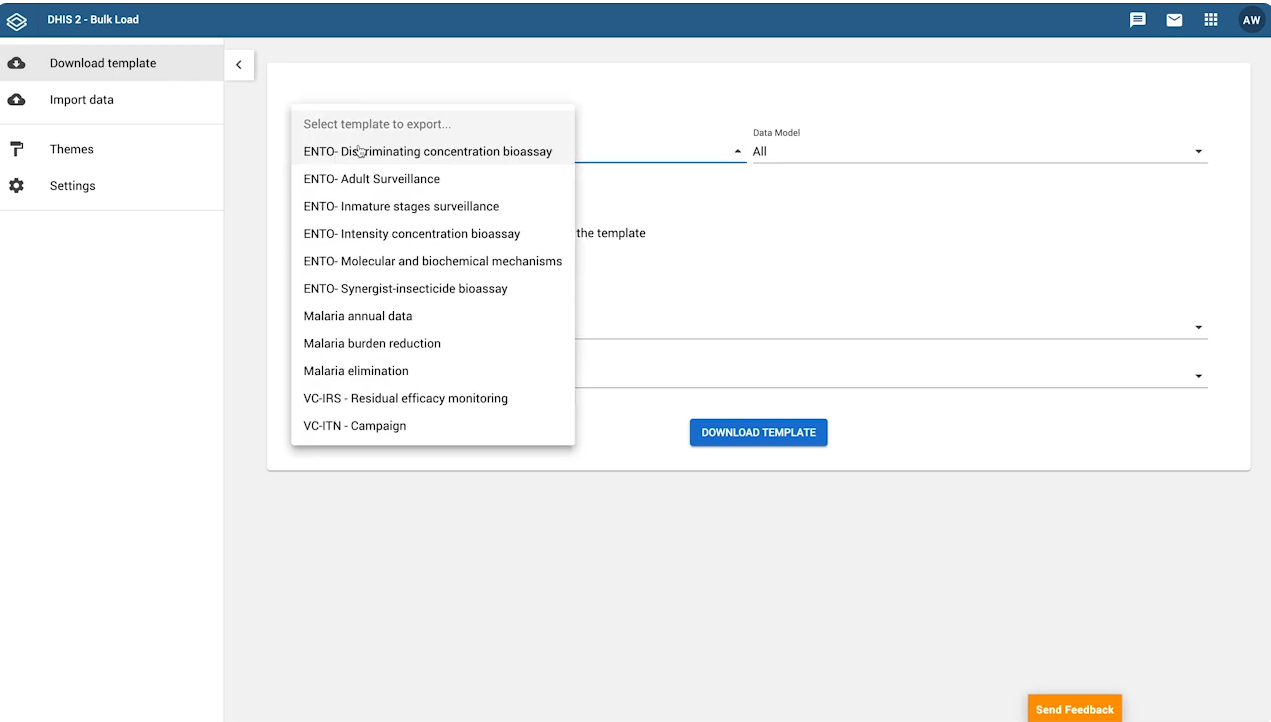The width and height of the screenshot is (1271, 722).
Task: Click the Themes paint roller icon
Action: pos(17,148)
